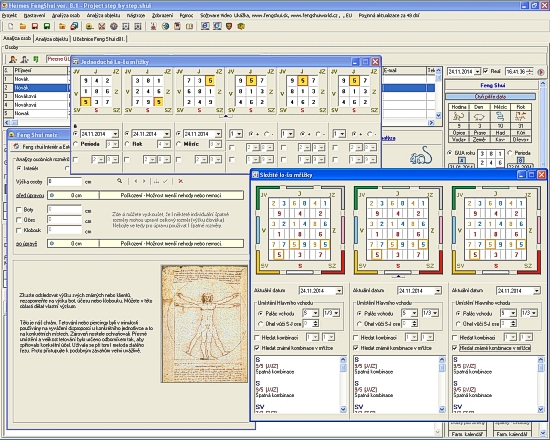Select the Rok radio in simple Lo-šu window

coord(127,144)
